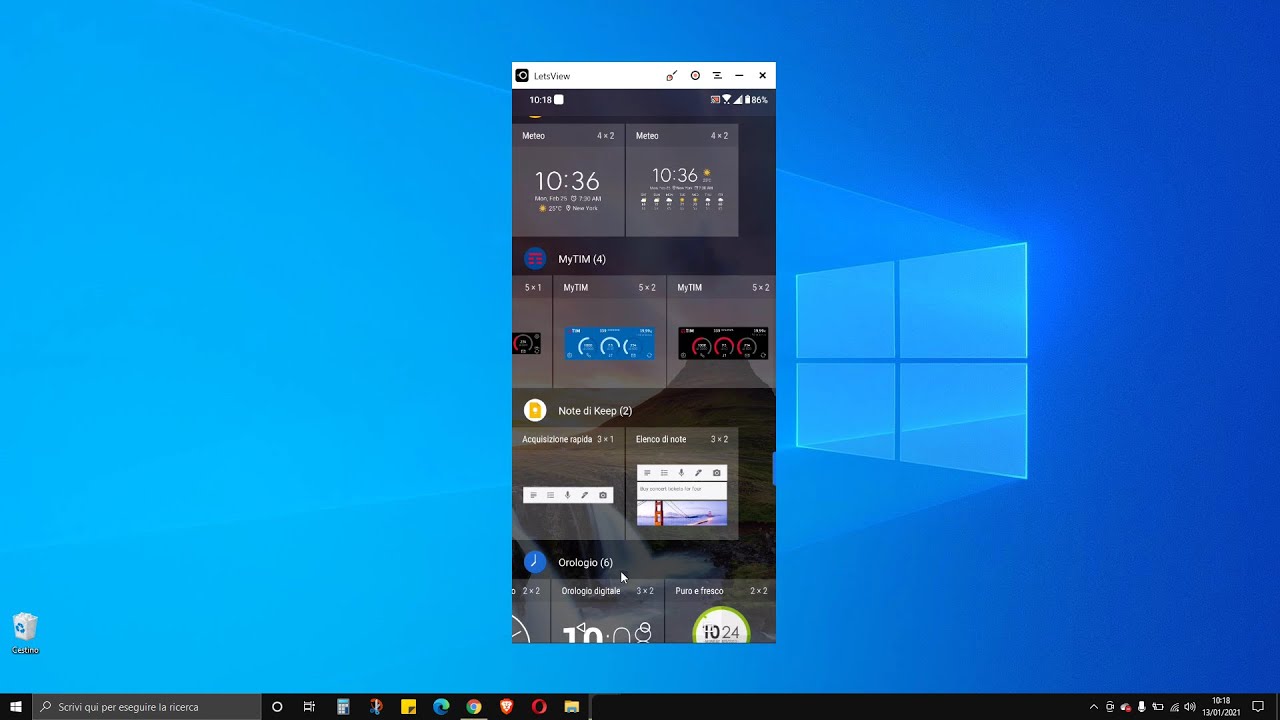Launch Google Chrome from the taskbar

tap(474, 707)
